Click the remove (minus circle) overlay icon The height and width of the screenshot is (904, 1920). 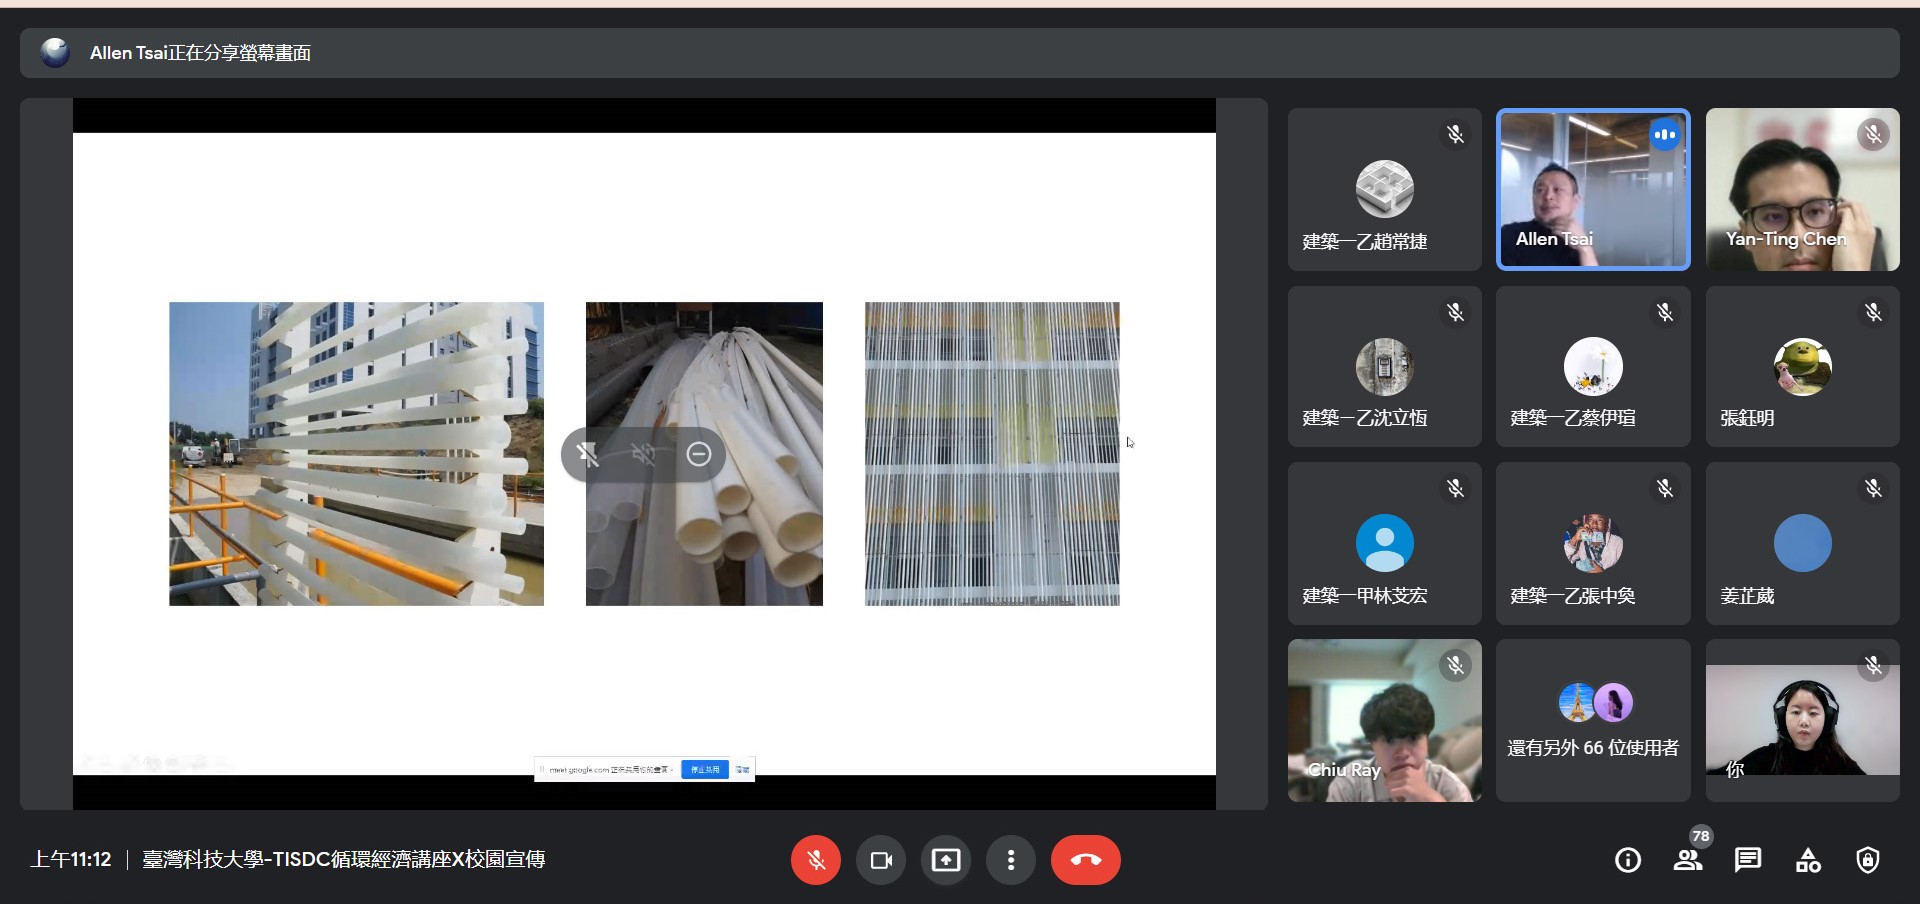tap(699, 455)
